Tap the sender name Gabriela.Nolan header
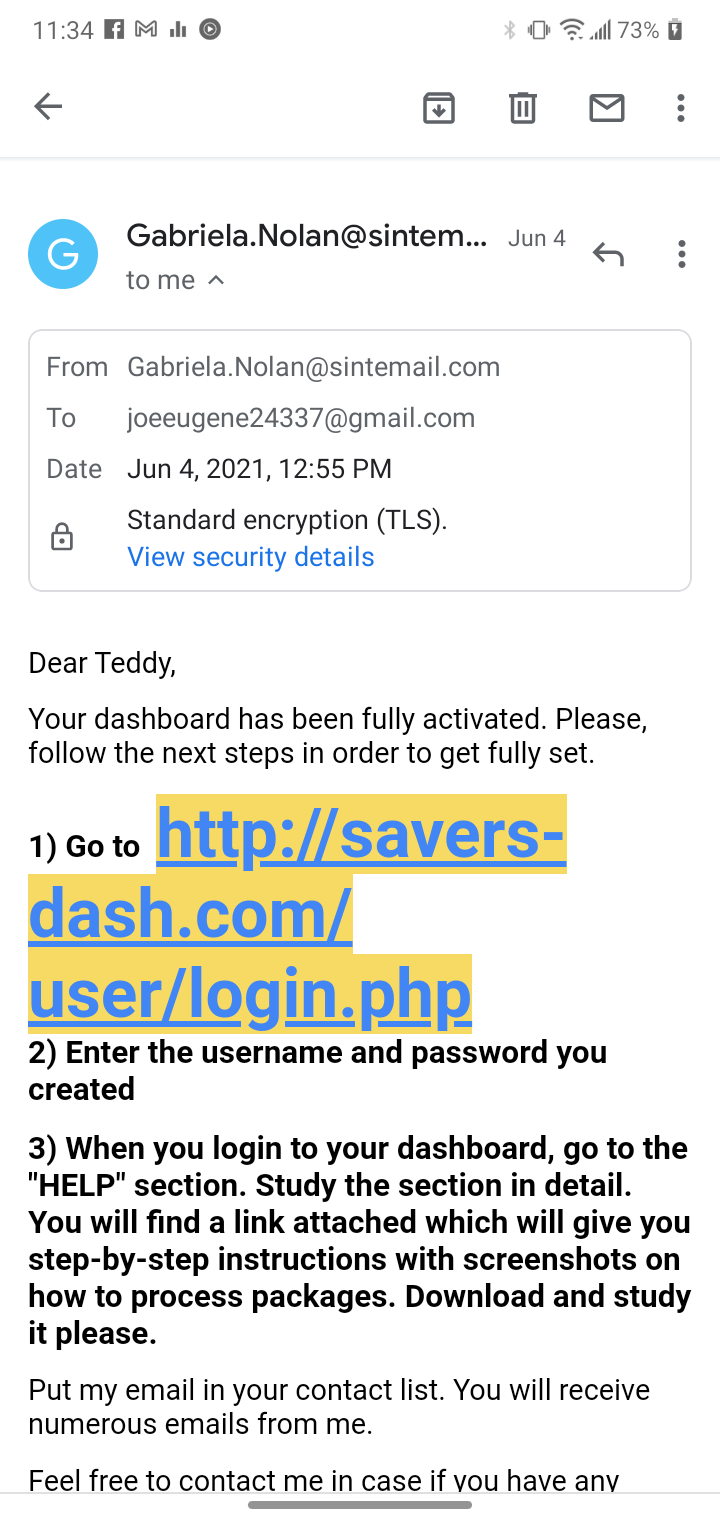Screen dimensions: 720x1520 [307, 236]
